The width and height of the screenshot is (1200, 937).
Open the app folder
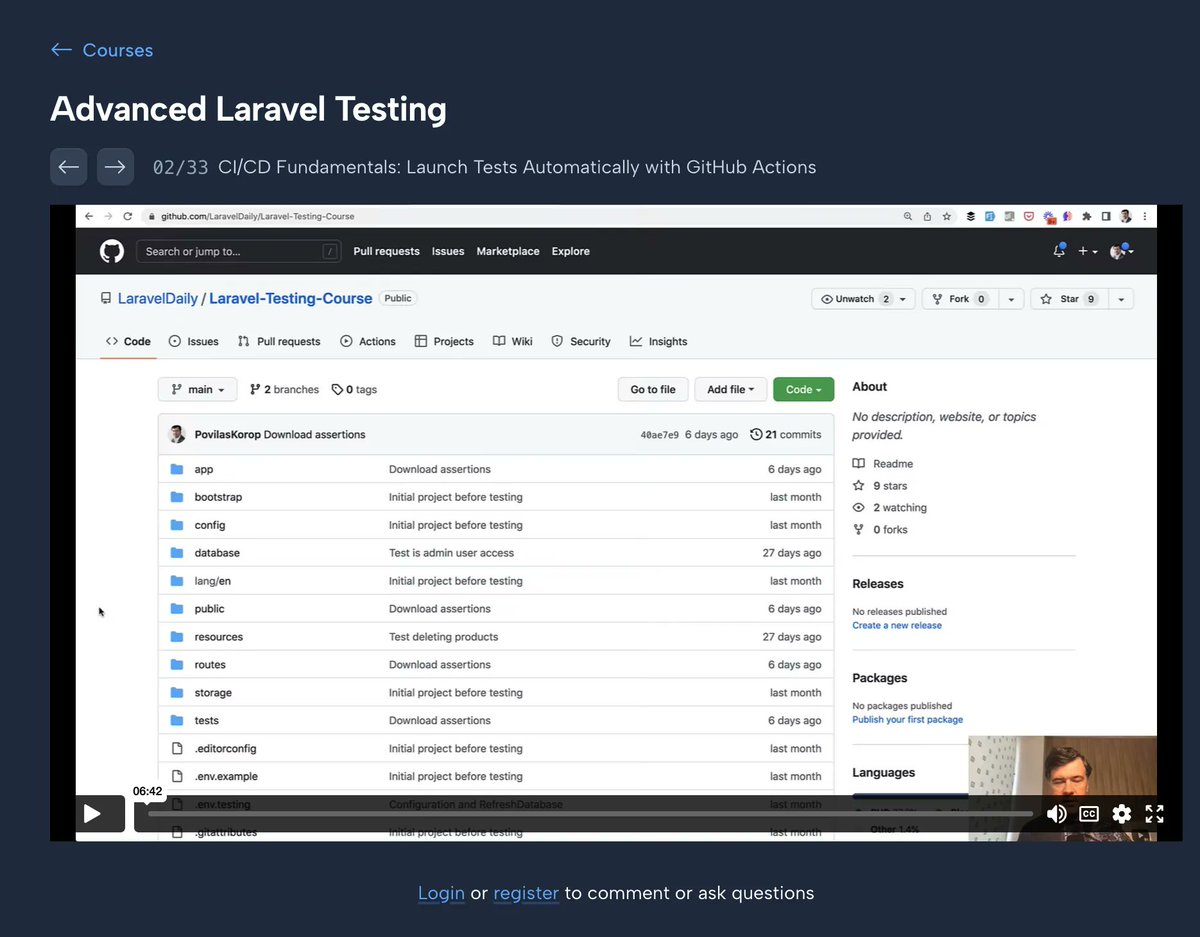[203, 469]
